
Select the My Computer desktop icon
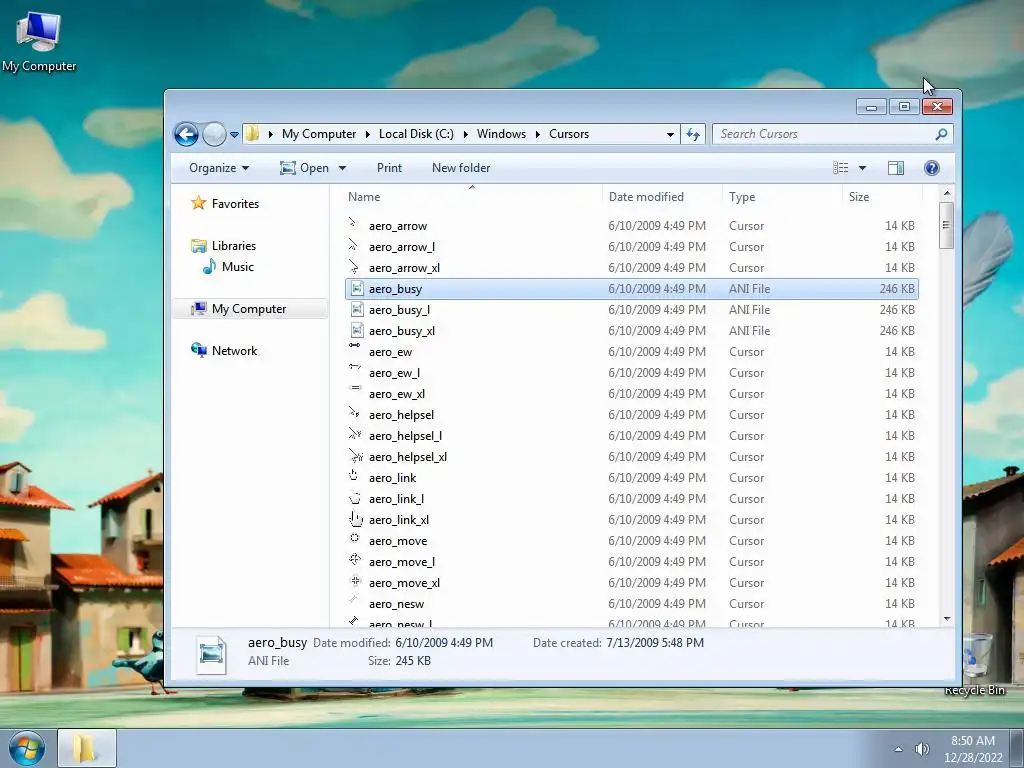pyautogui.click(x=39, y=40)
